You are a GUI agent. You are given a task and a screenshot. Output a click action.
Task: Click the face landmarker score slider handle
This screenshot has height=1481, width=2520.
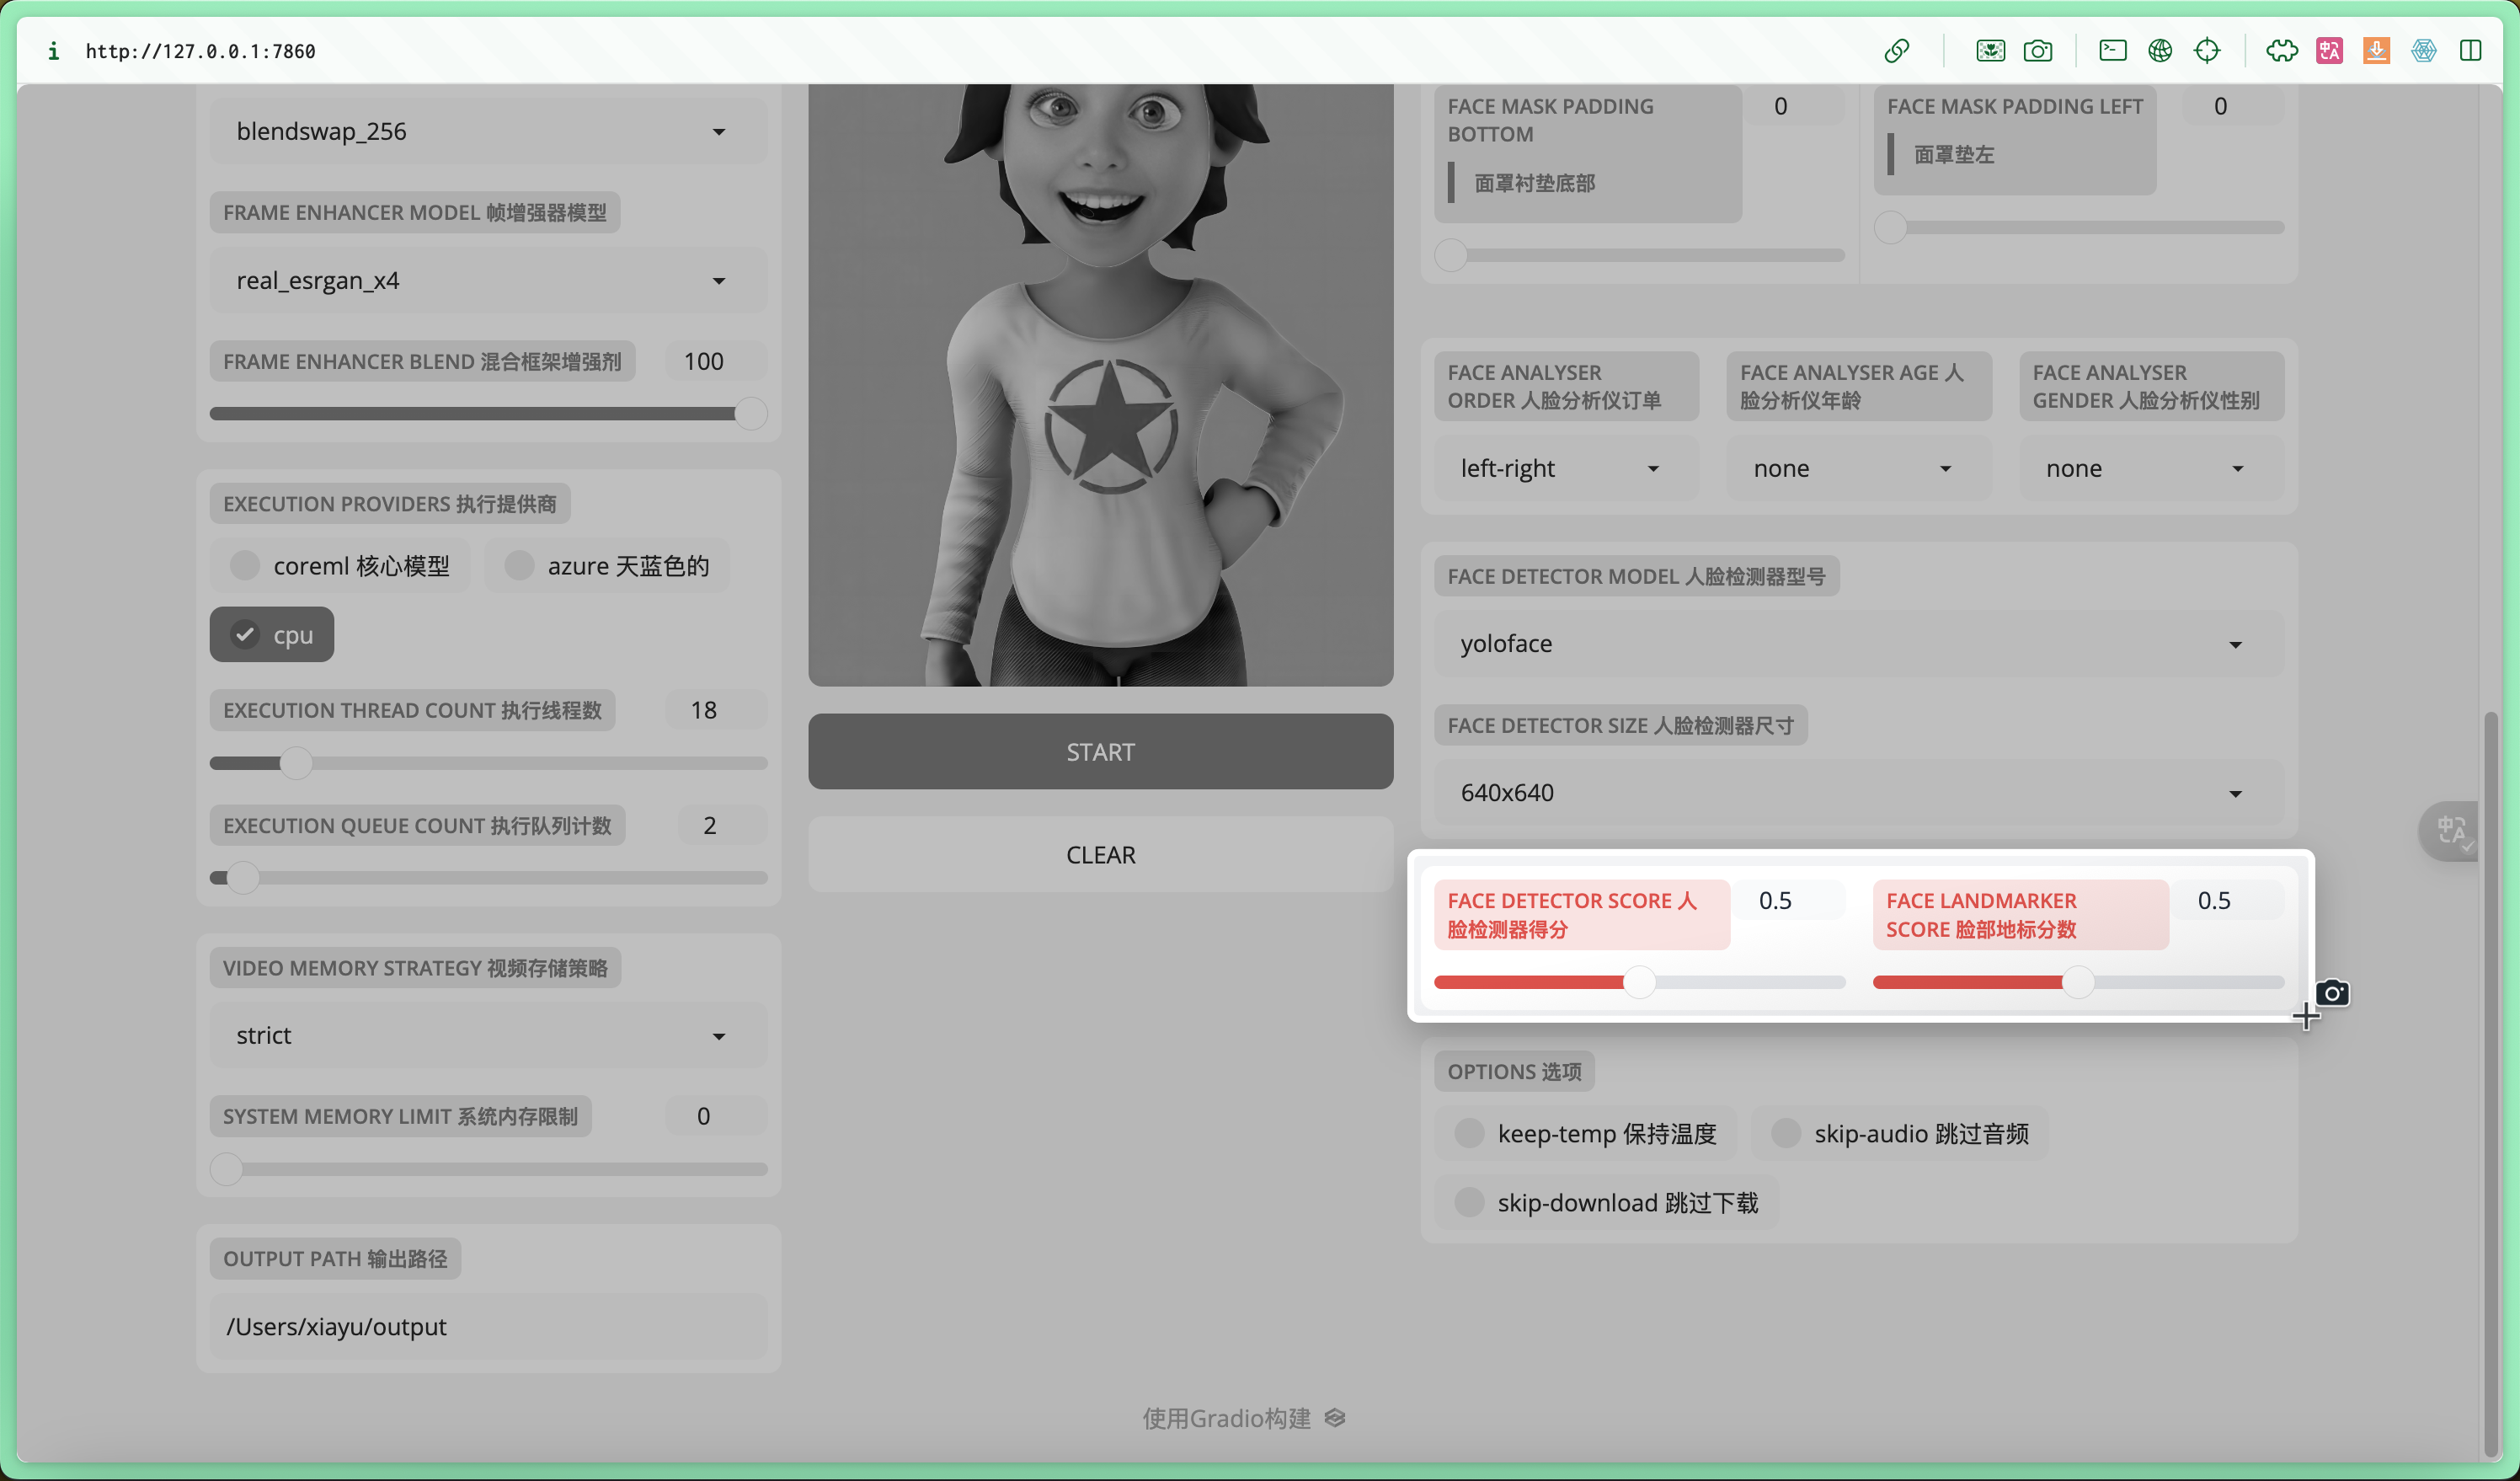click(2078, 983)
